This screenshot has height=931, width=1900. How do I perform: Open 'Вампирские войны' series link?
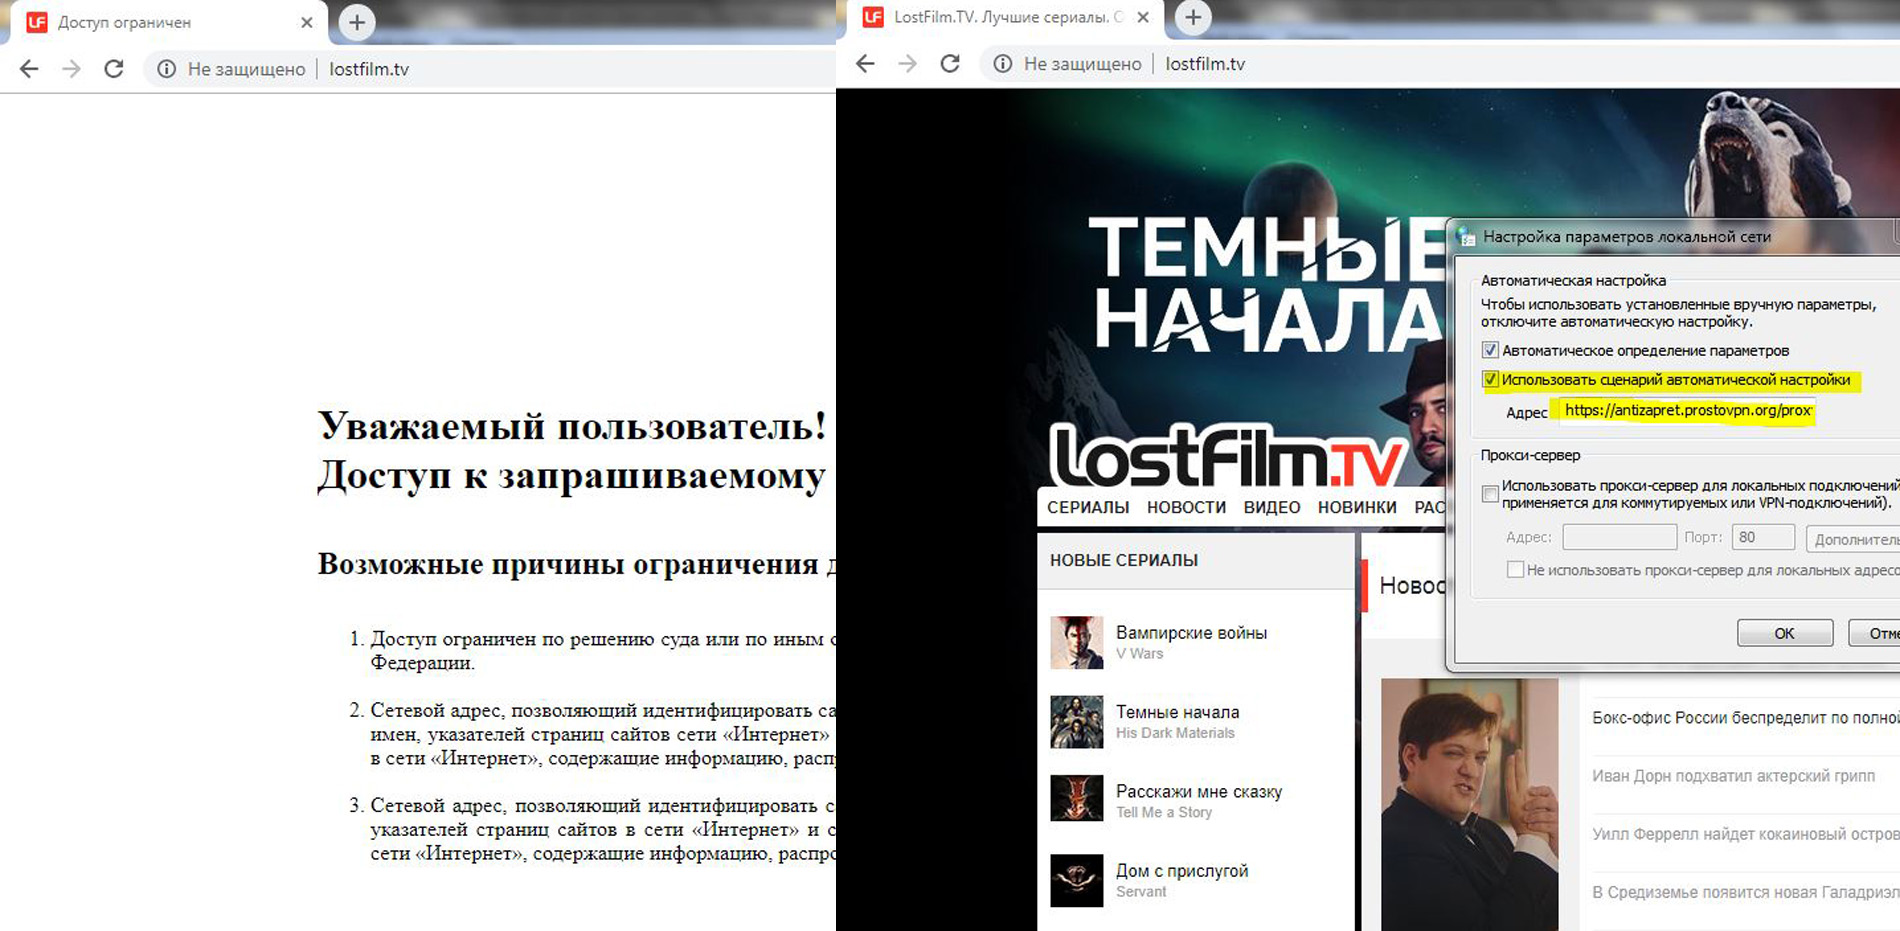pyautogui.click(x=1191, y=633)
